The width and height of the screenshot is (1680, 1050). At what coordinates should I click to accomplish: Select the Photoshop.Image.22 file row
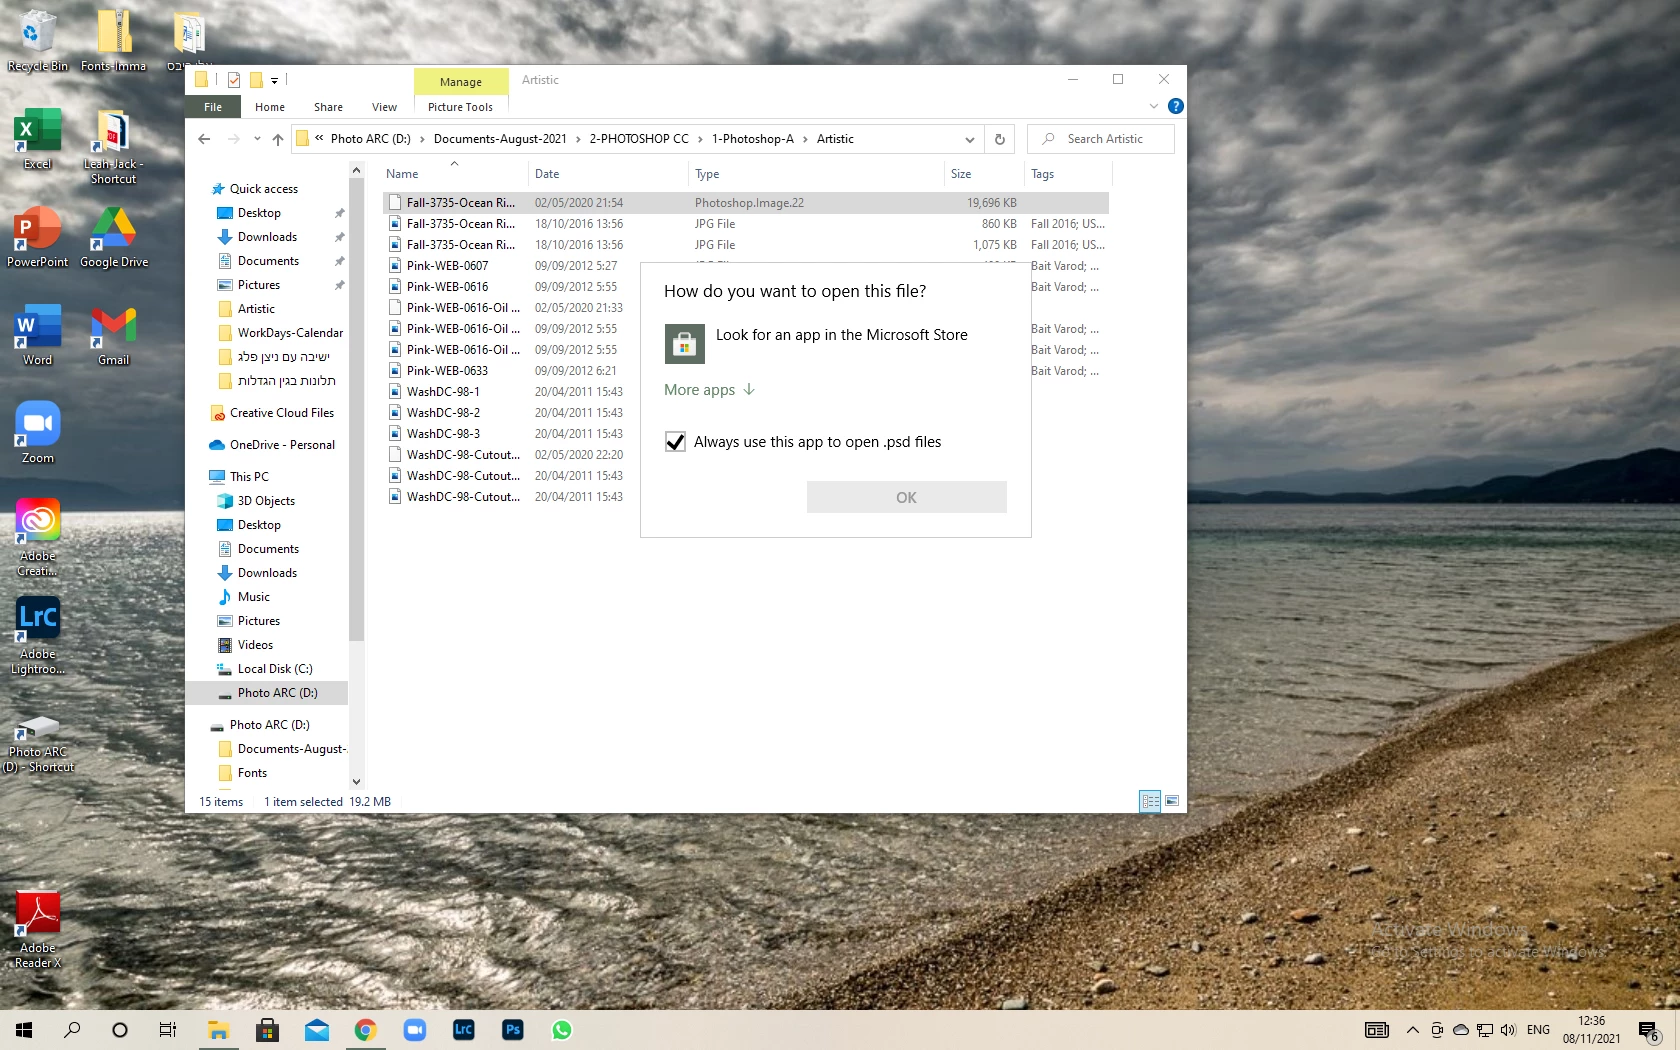pyautogui.click(x=746, y=203)
